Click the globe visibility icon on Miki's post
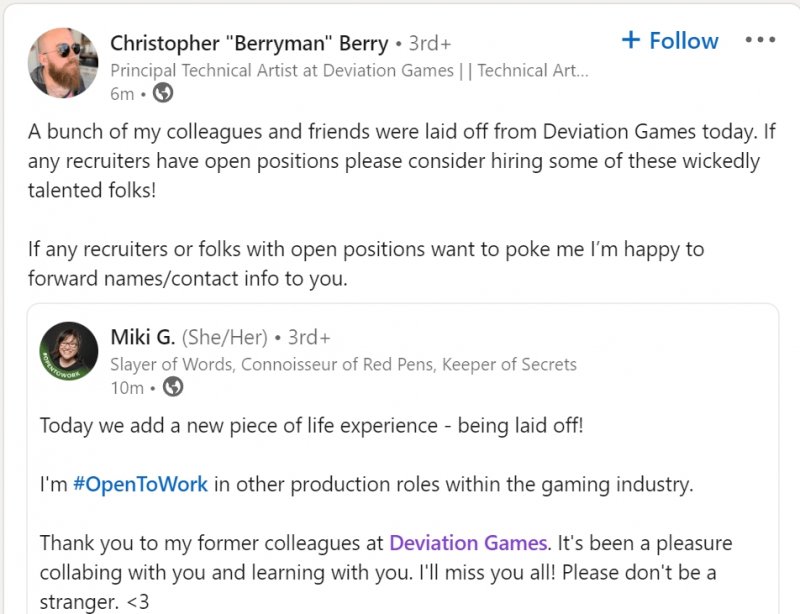This screenshot has height=614, width=800. (x=171, y=388)
